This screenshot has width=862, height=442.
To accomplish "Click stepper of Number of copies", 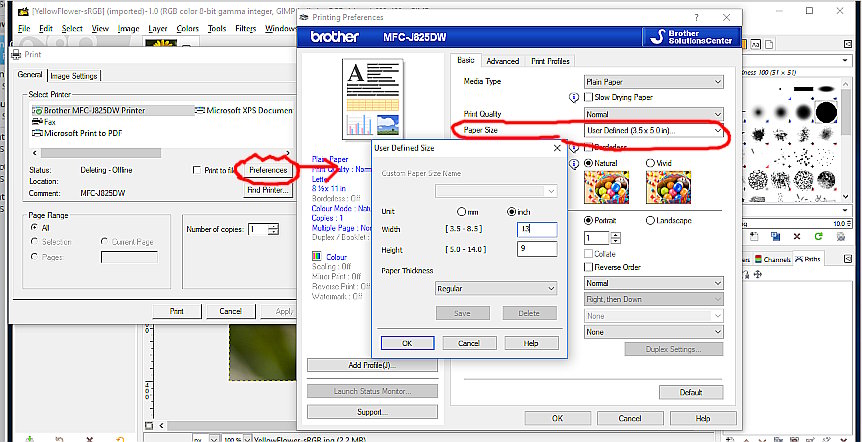I will (273, 229).
